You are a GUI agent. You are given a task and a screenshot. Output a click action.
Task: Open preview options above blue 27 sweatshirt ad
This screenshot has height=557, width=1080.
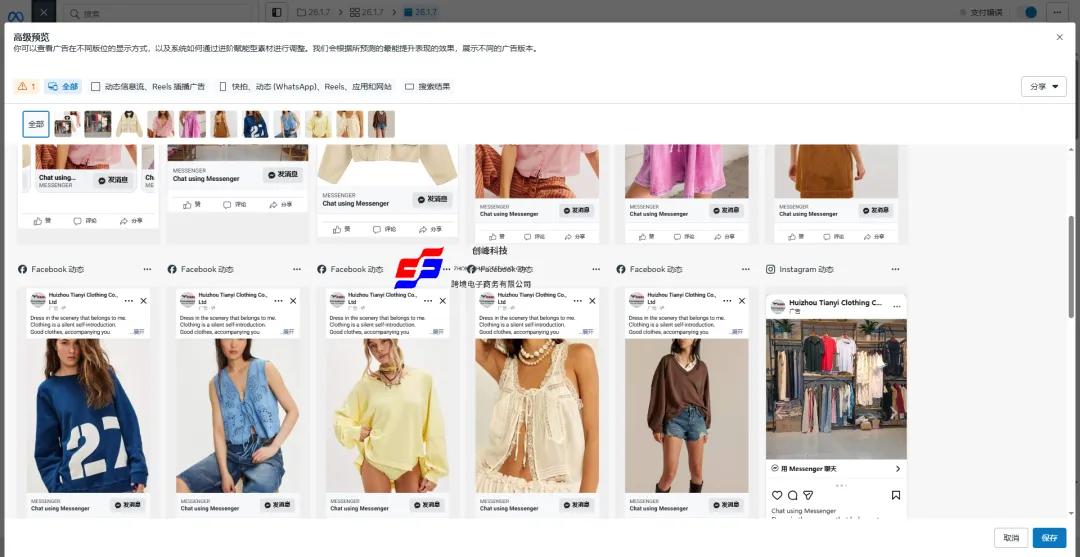tap(147, 269)
